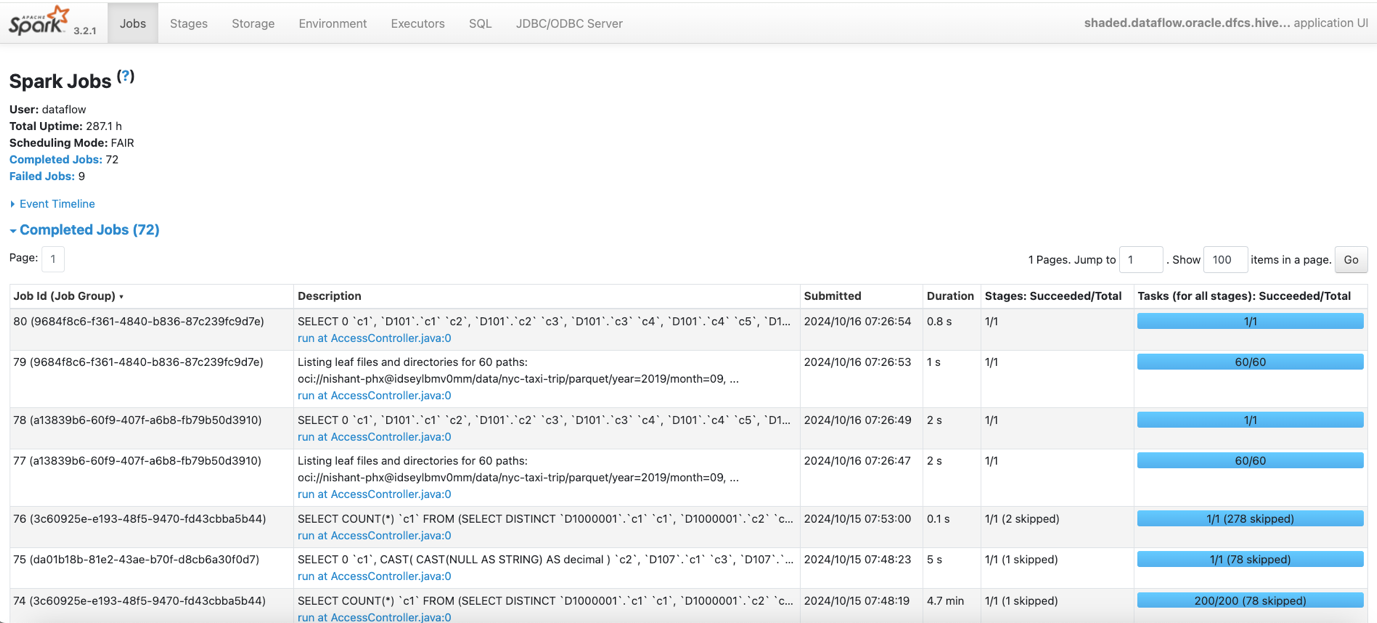The height and width of the screenshot is (623, 1377).
Task: Click the 1/1 (78 skipped) progress bar
Action: tap(1250, 560)
